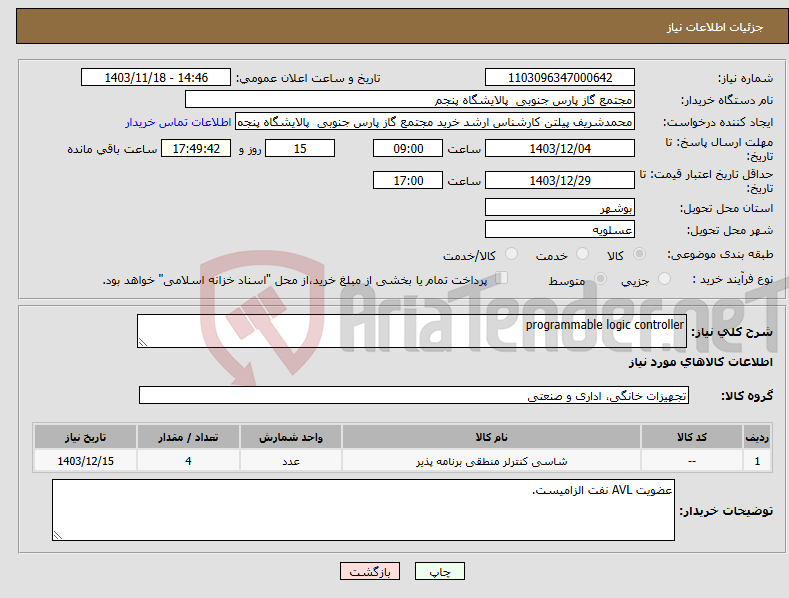
Task: Click the کد کالا column header
Action: coord(692,437)
